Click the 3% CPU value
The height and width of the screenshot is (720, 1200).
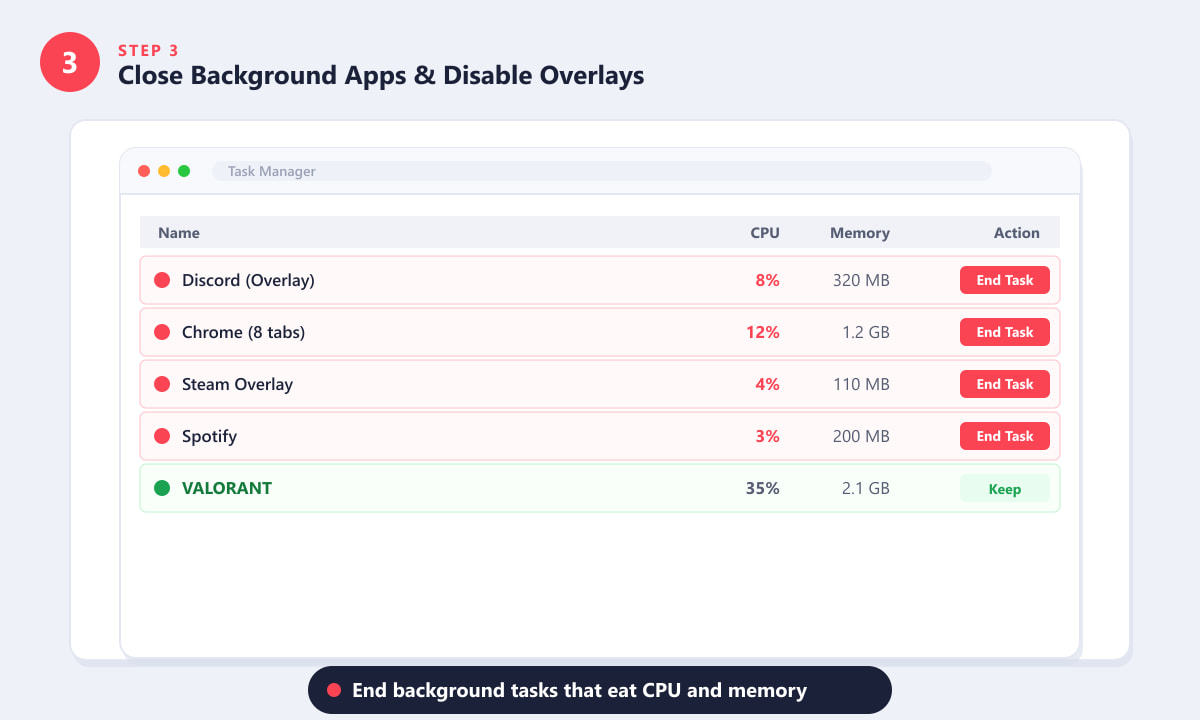(x=767, y=436)
